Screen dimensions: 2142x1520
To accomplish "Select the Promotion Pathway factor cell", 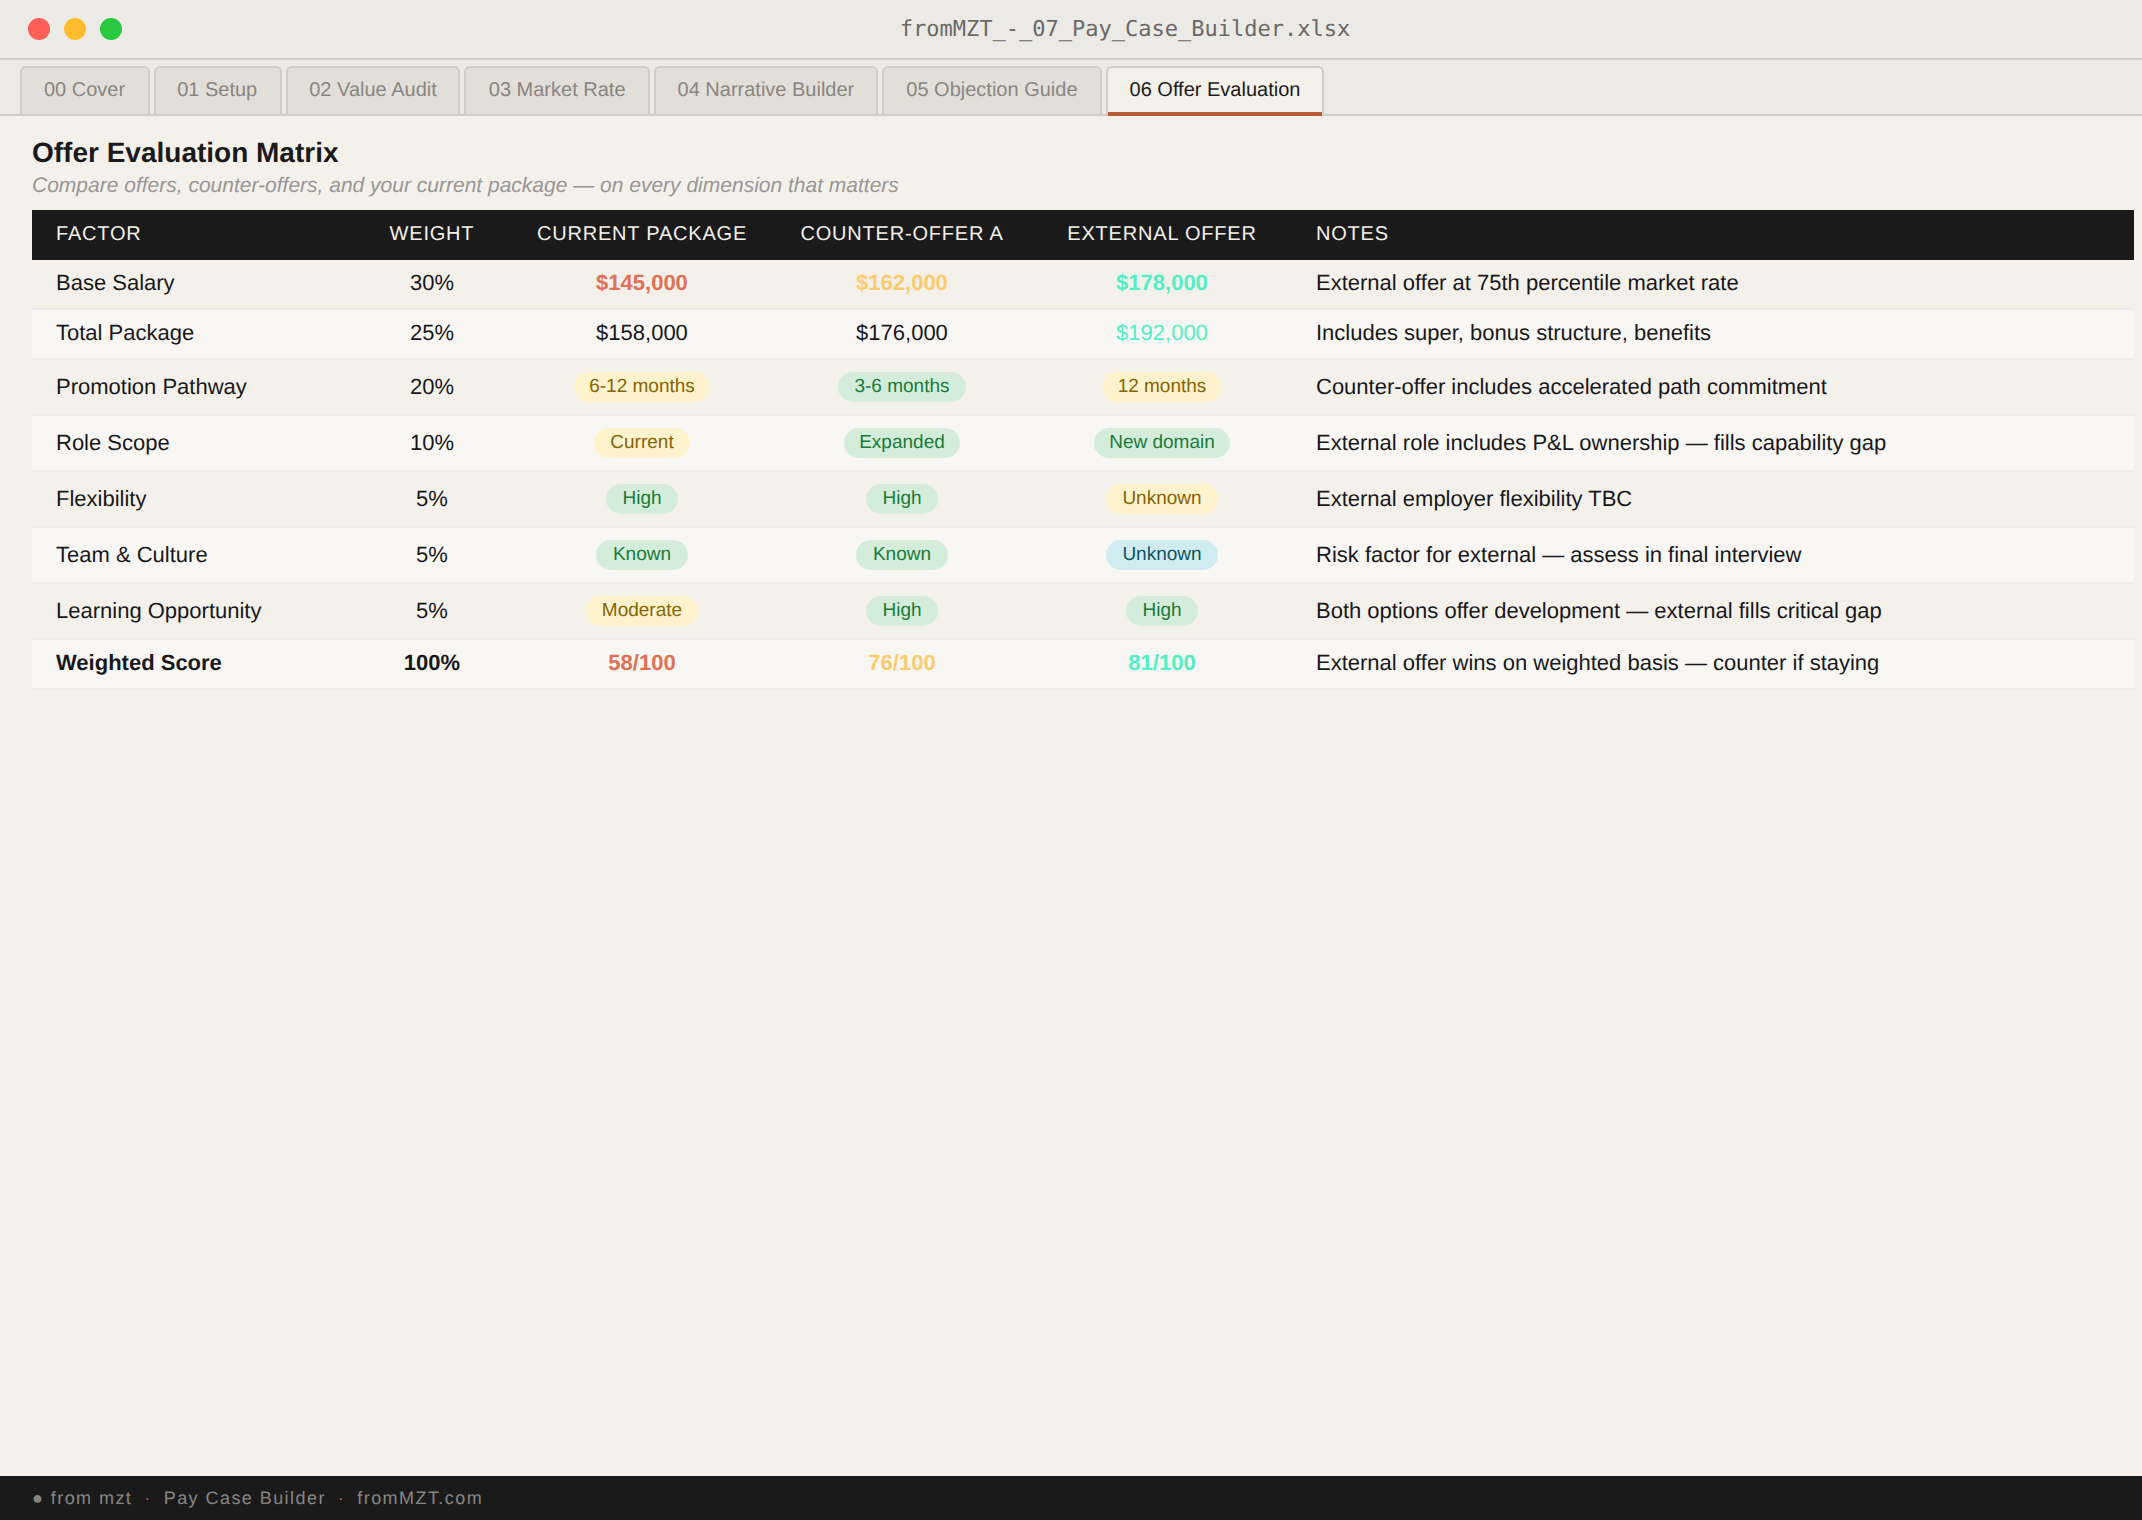I will click(151, 387).
